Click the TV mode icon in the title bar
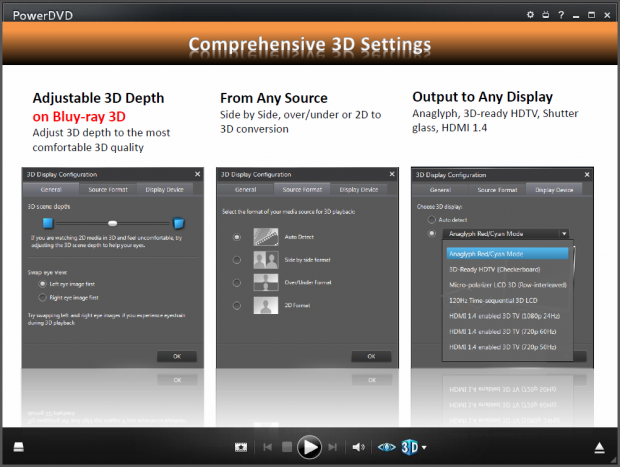 point(545,15)
